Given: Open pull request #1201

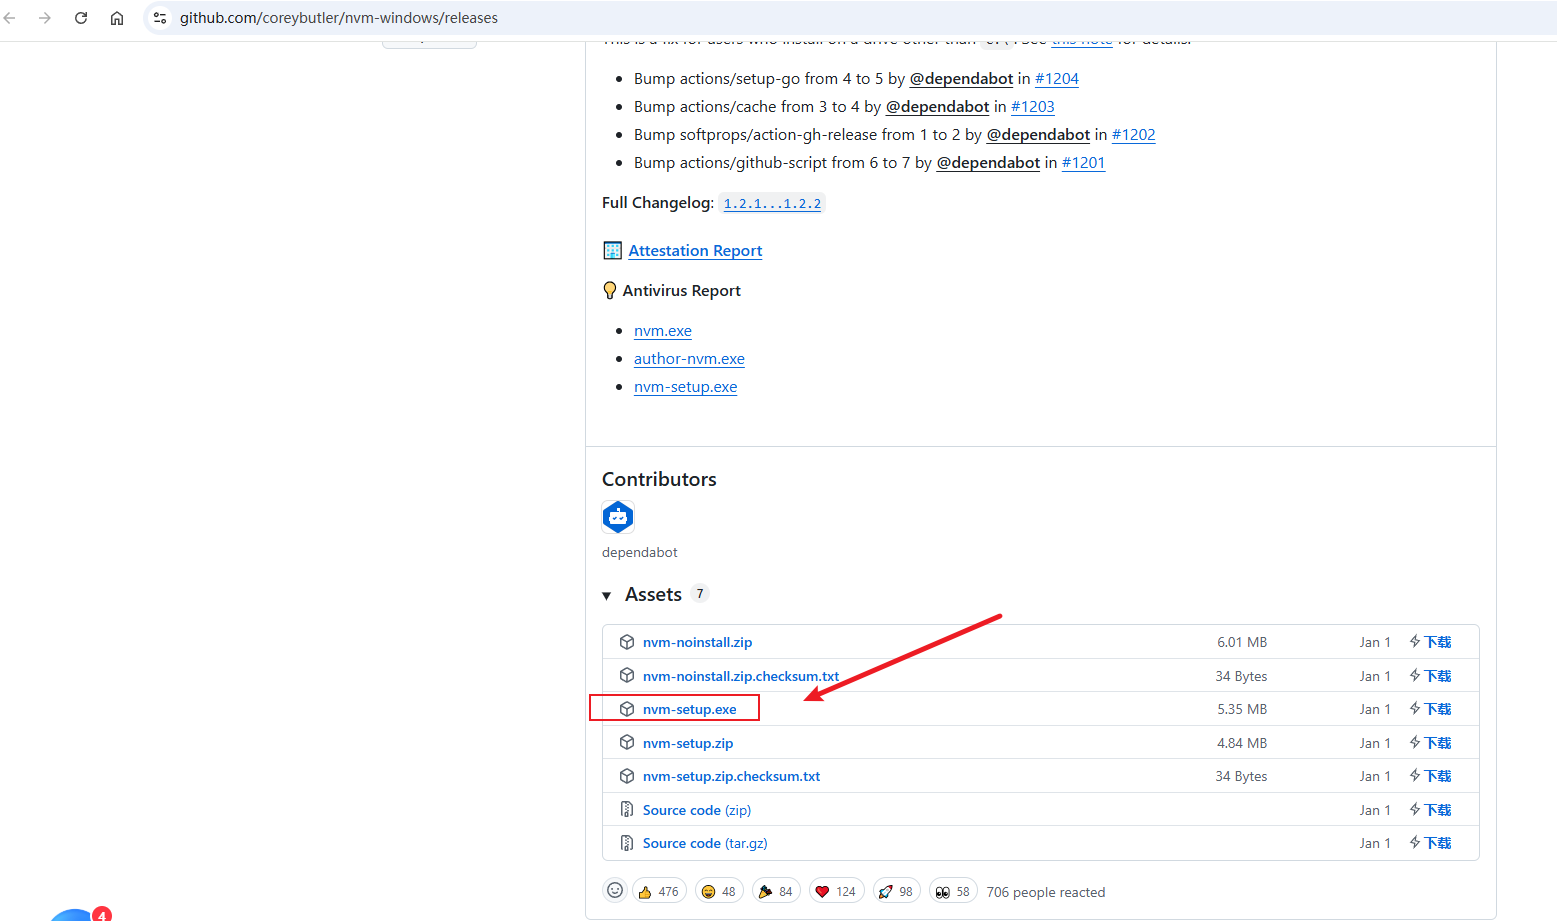Looking at the screenshot, I should 1084,163.
